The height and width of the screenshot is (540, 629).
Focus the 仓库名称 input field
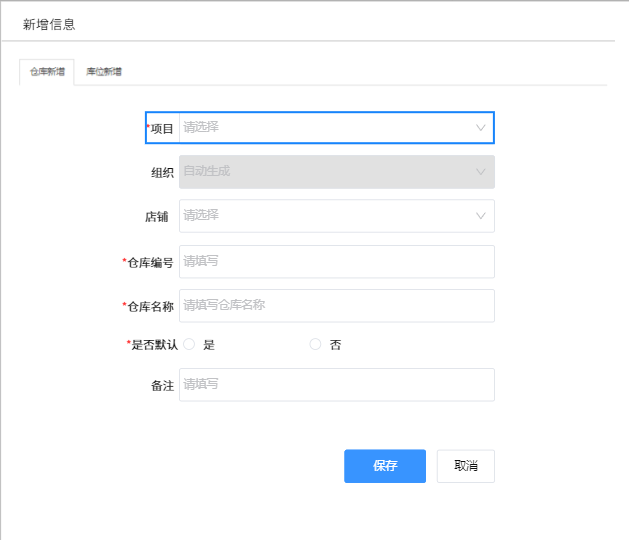pos(337,306)
